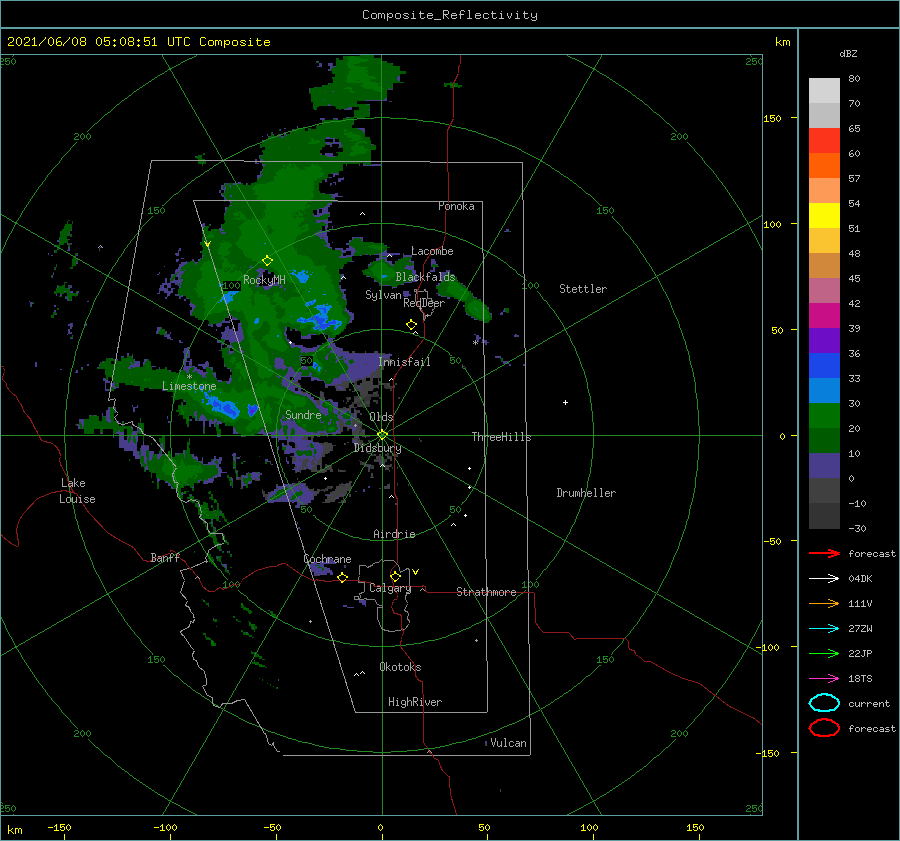This screenshot has width=900, height=841.
Task: Click the red forecast ellipse icon
Action: 824,728
